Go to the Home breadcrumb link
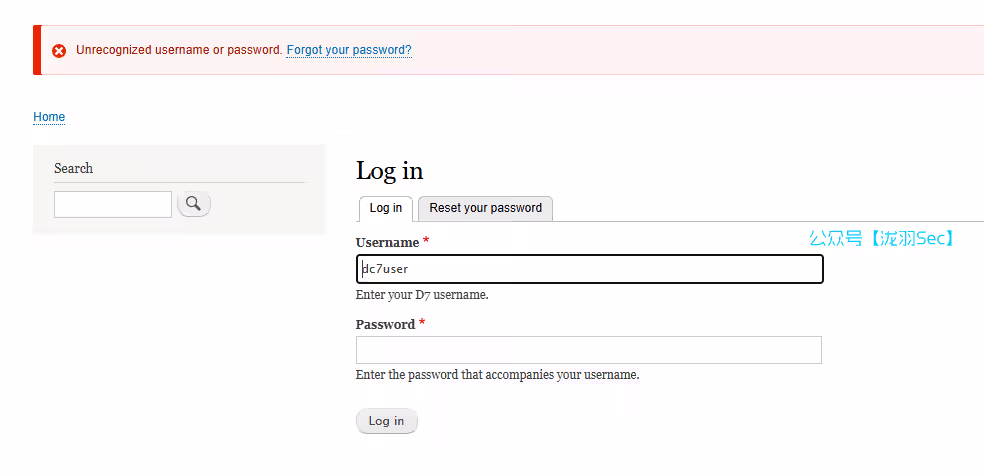 click(x=49, y=117)
